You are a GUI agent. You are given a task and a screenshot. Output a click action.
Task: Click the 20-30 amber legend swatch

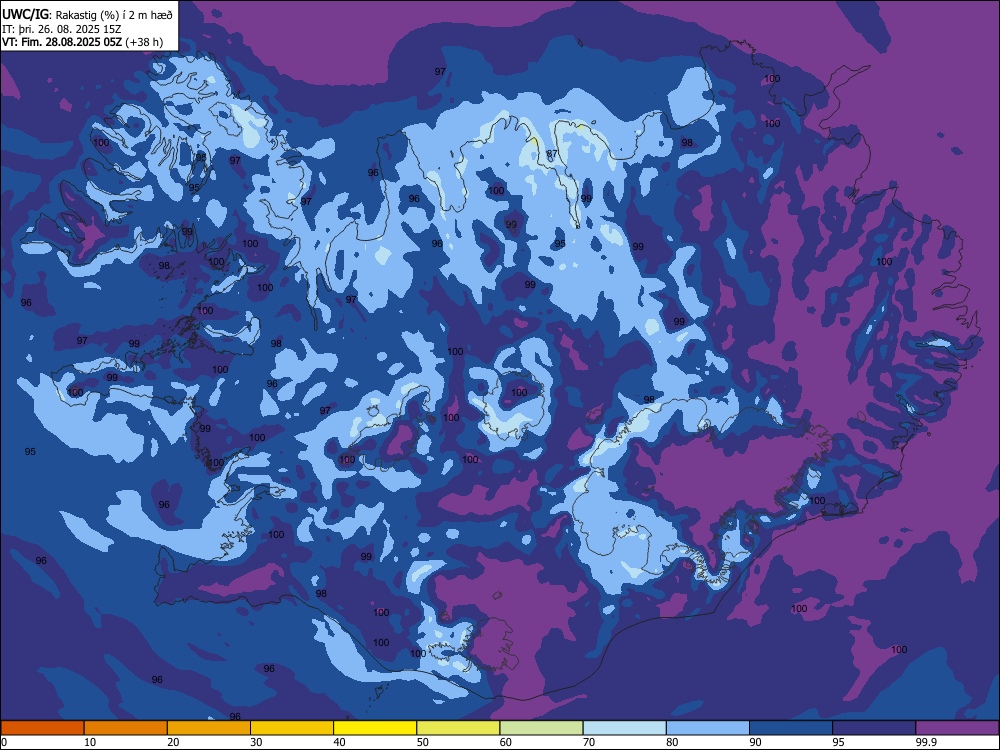coord(209,728)
